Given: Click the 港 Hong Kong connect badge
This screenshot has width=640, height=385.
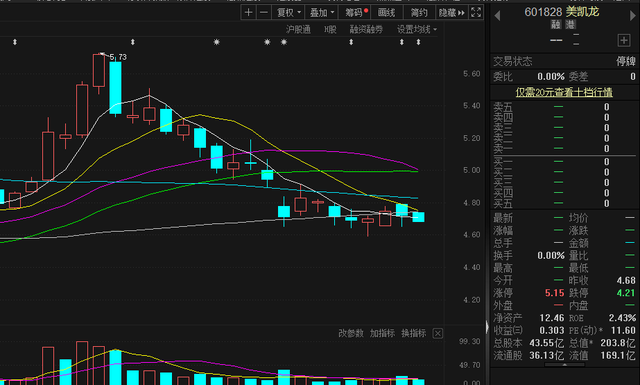Looking at the screenshot, I should pos(570,24).
